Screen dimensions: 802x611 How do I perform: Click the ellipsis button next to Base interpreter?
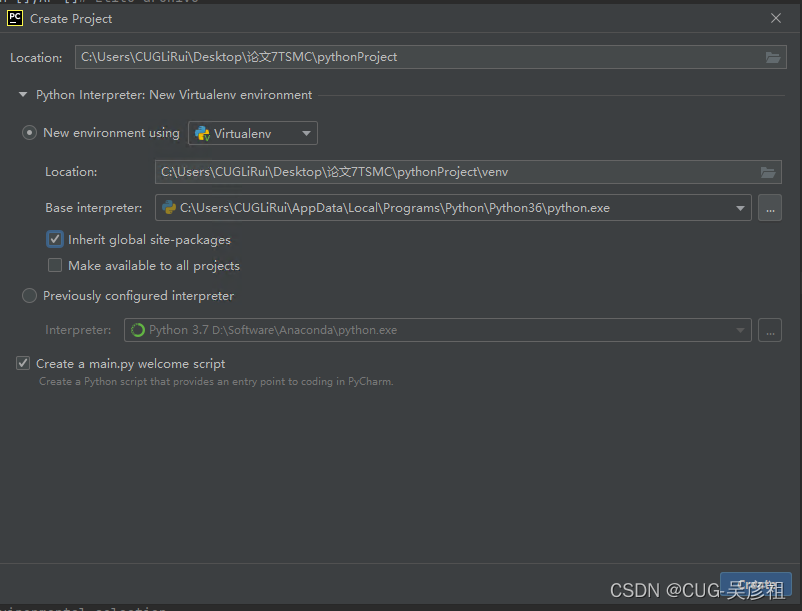770,208
